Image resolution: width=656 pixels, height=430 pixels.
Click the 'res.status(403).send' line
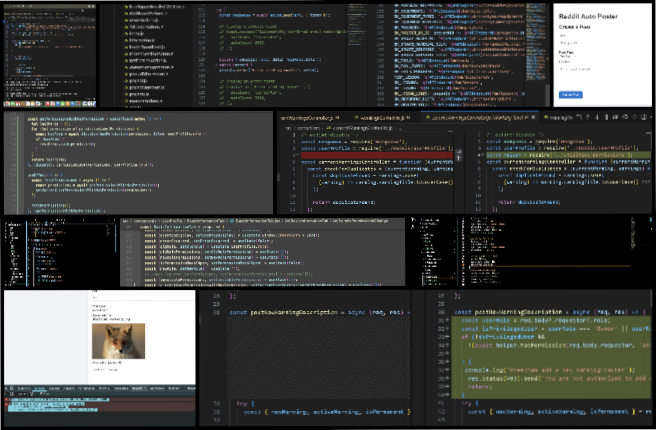(557, 379)
